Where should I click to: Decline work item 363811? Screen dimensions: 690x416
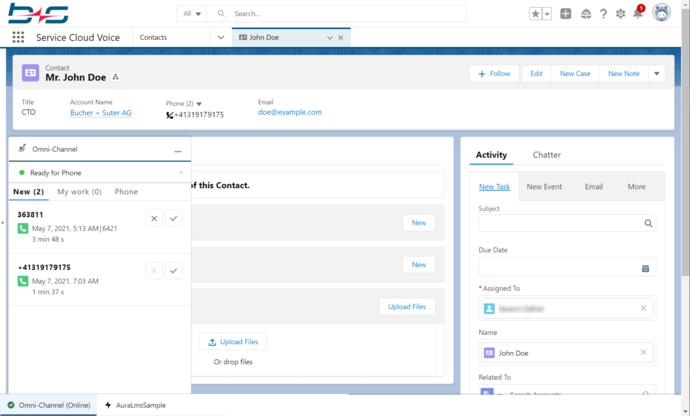(x=154, y=218)
